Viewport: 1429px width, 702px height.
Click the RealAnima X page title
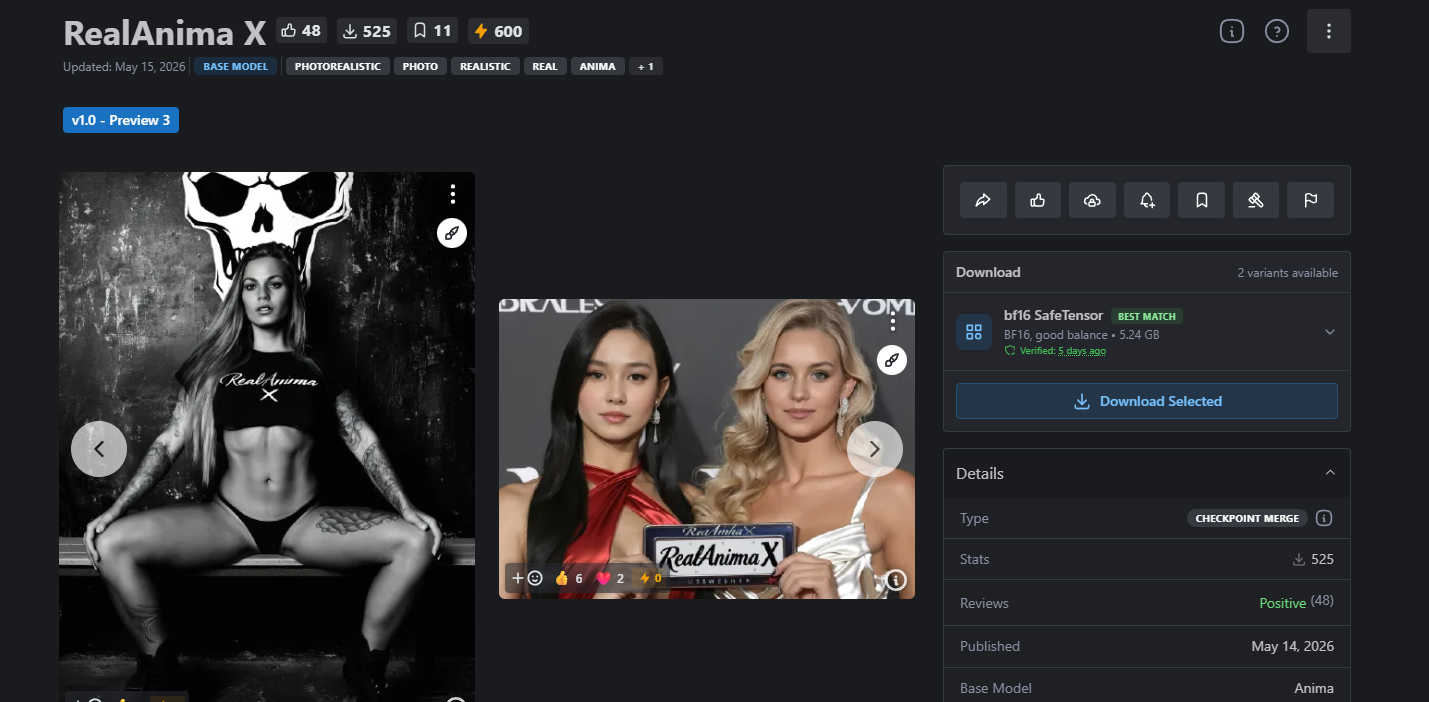165,33
